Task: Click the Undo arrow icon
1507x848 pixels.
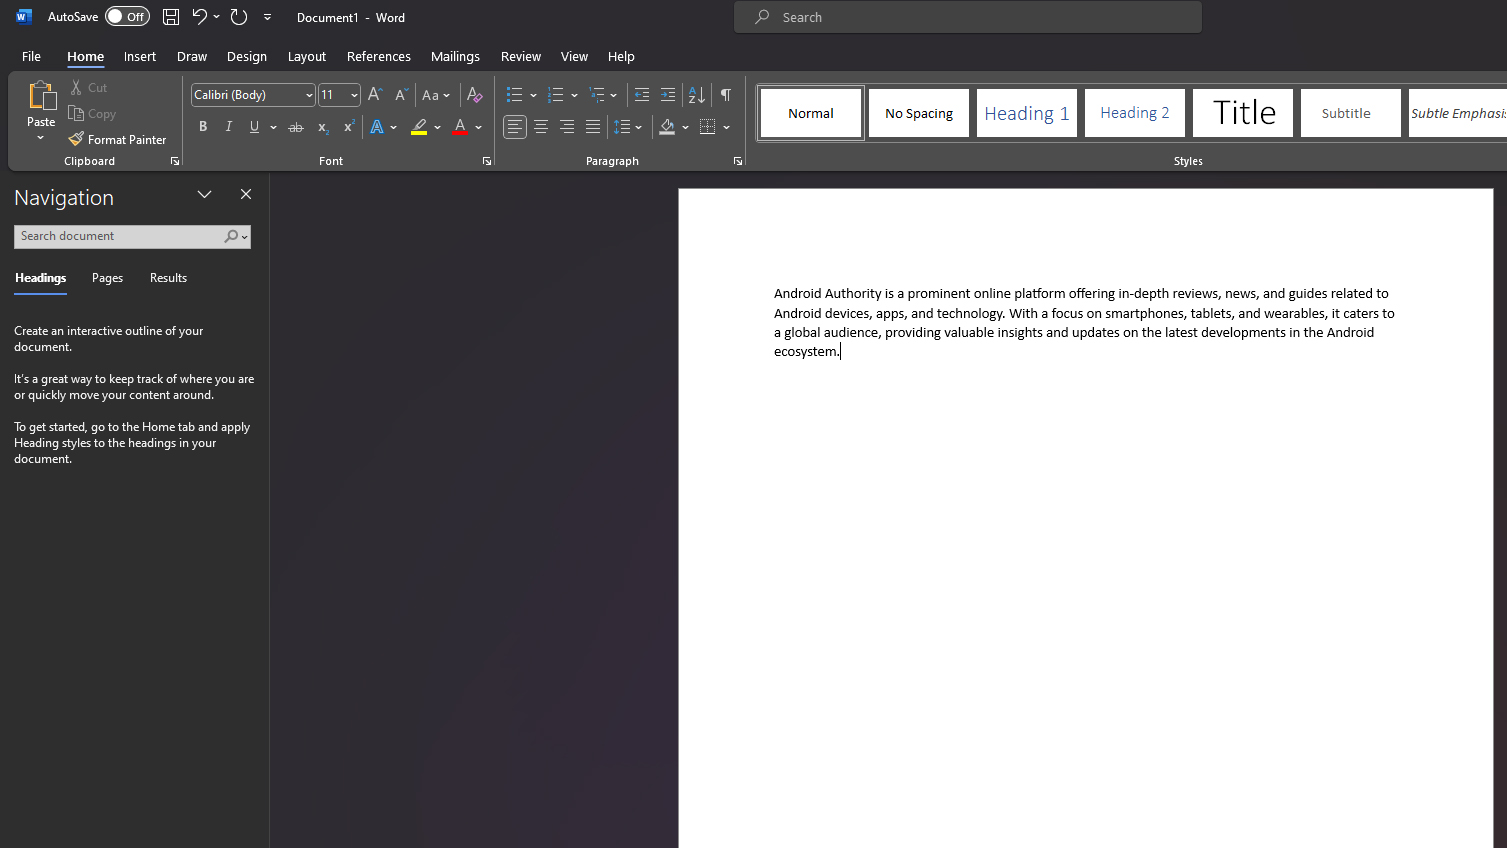Action: (199, 17)
